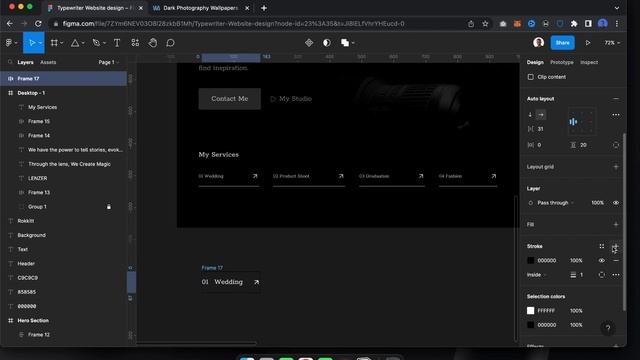Toggle stroke visibility eye icon

point(602,260)
